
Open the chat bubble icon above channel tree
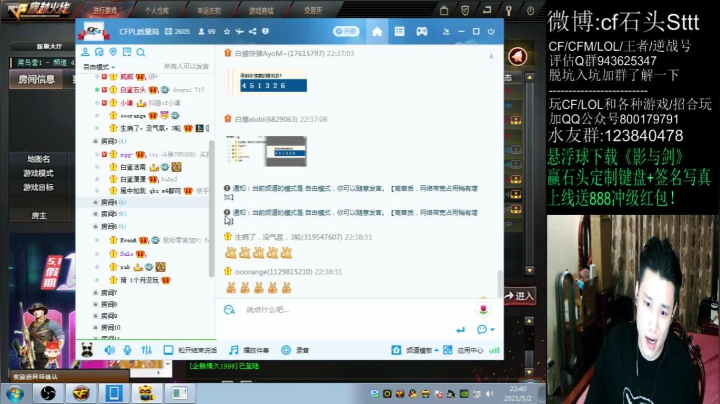tap(99, 52)
